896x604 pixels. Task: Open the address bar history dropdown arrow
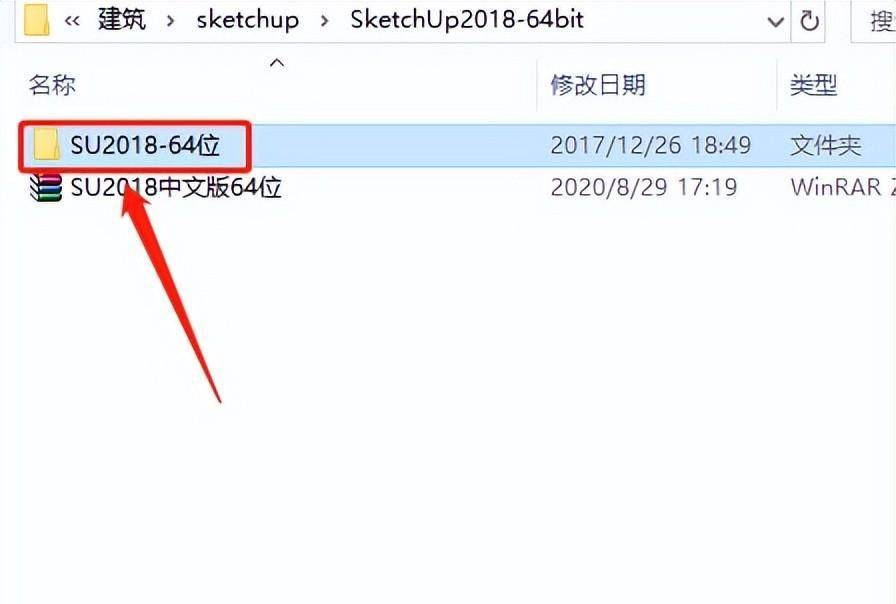coord(775,22)
